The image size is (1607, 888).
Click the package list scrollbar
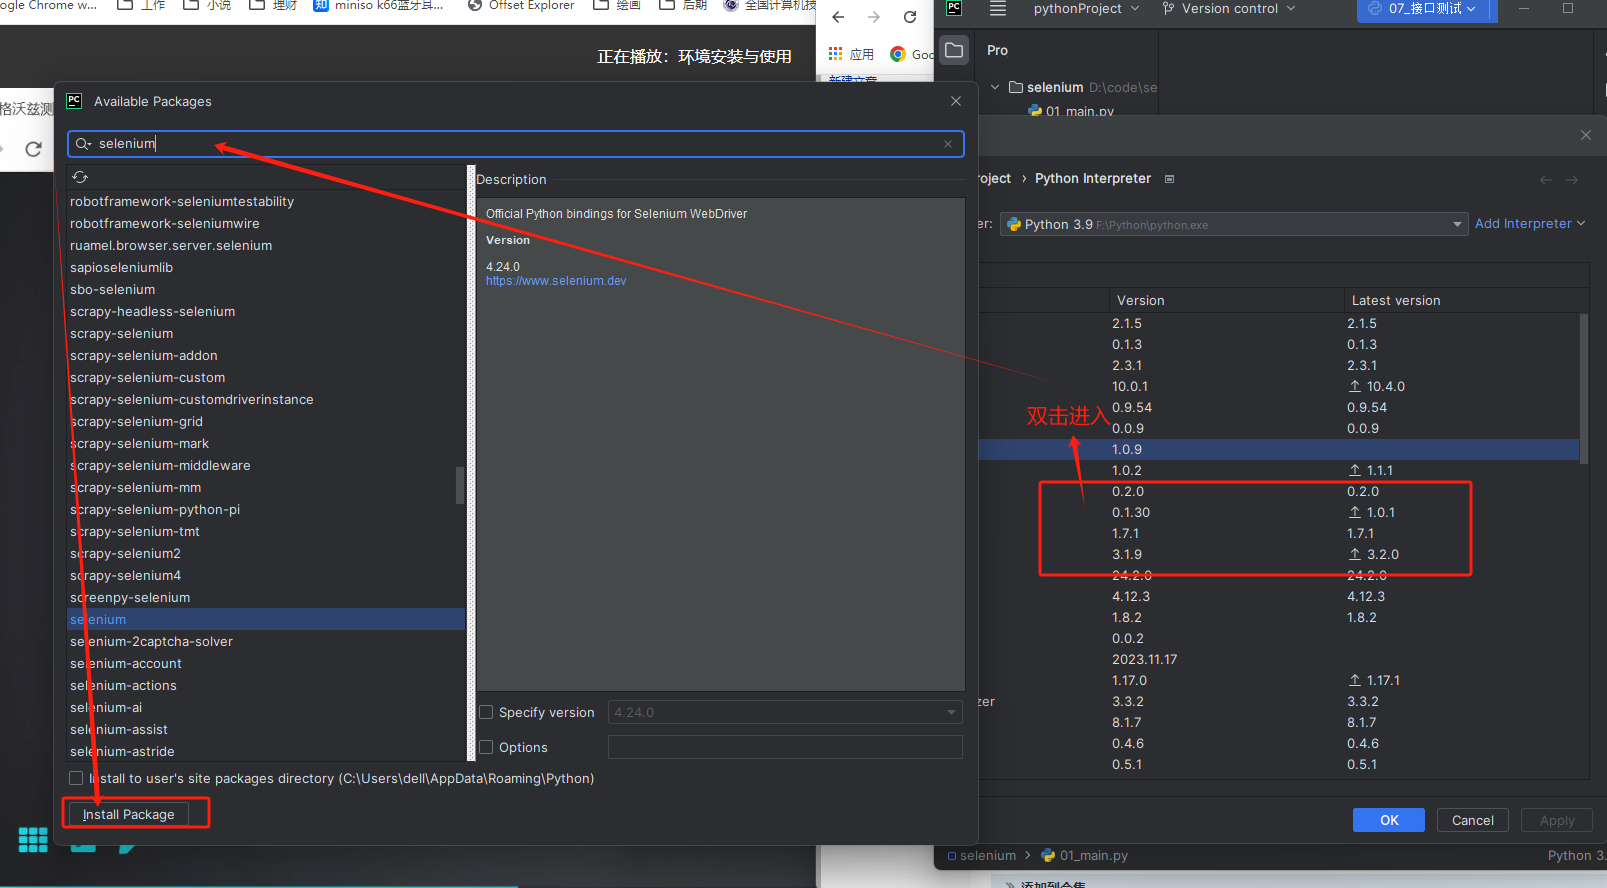[x=460, y=485]
